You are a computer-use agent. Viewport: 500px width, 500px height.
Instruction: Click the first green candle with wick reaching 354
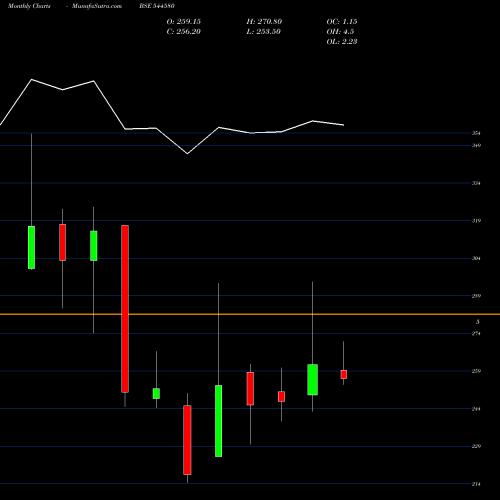click(31, 247)
